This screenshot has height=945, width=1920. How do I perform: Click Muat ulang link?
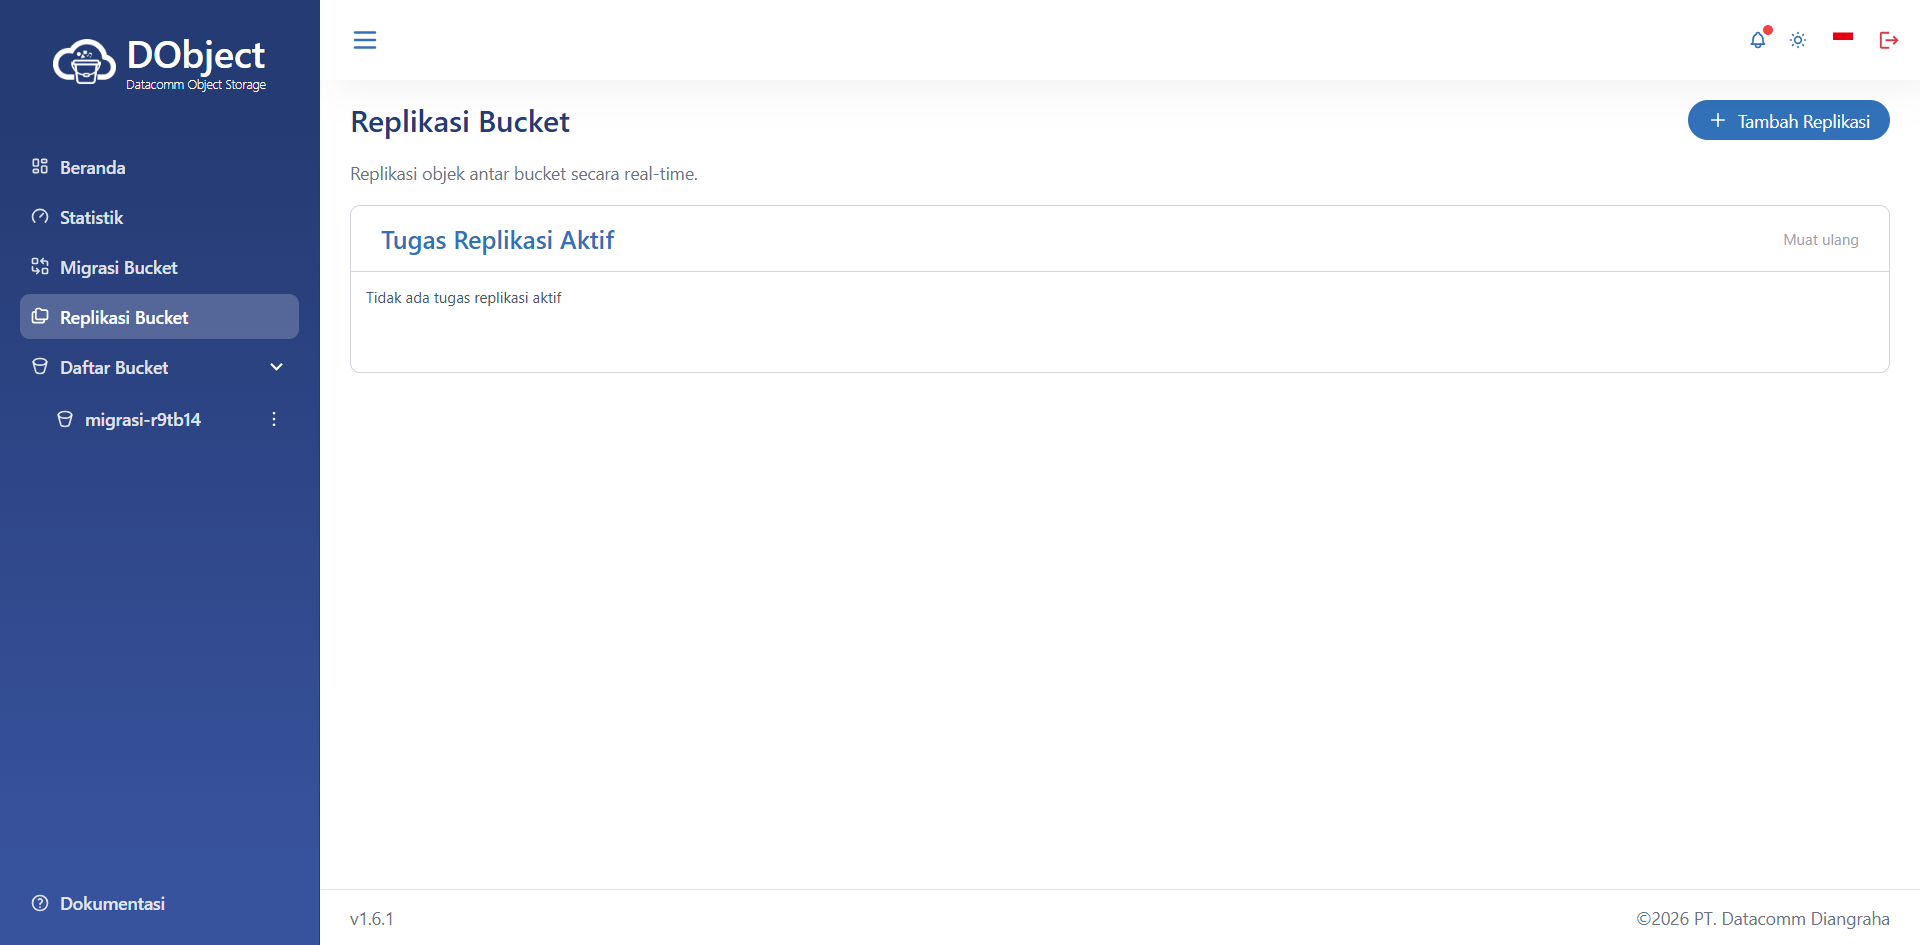tap(1821, 240)
